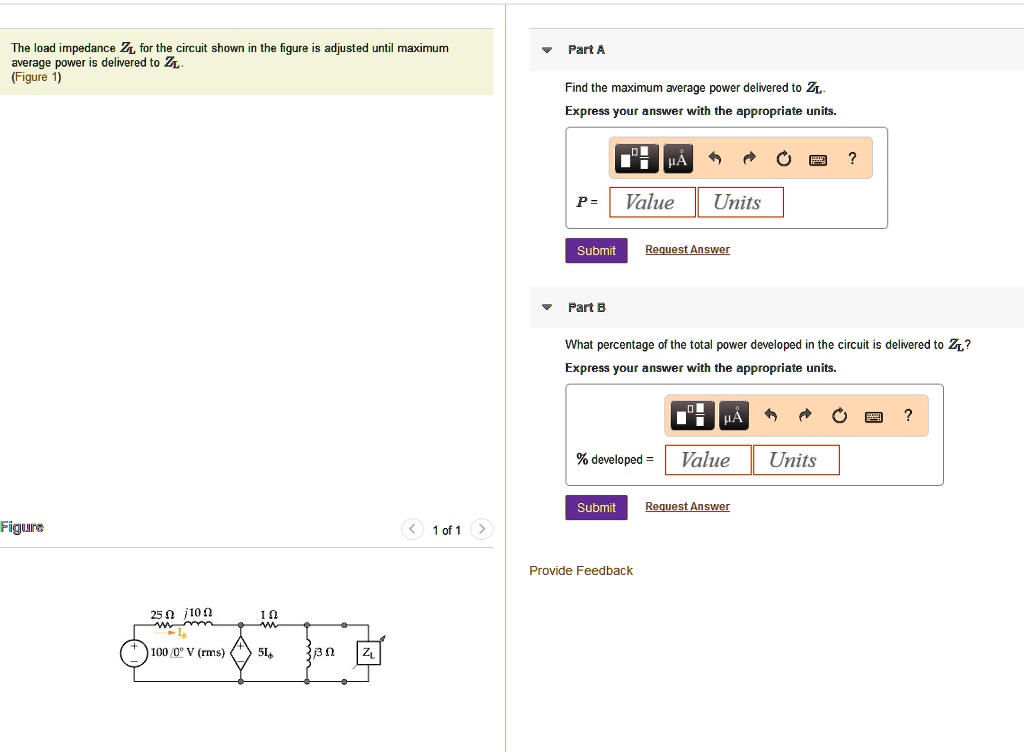1024x752 pixels.
Task: Go to the next figure page arrow
Action: pos(481,529)
